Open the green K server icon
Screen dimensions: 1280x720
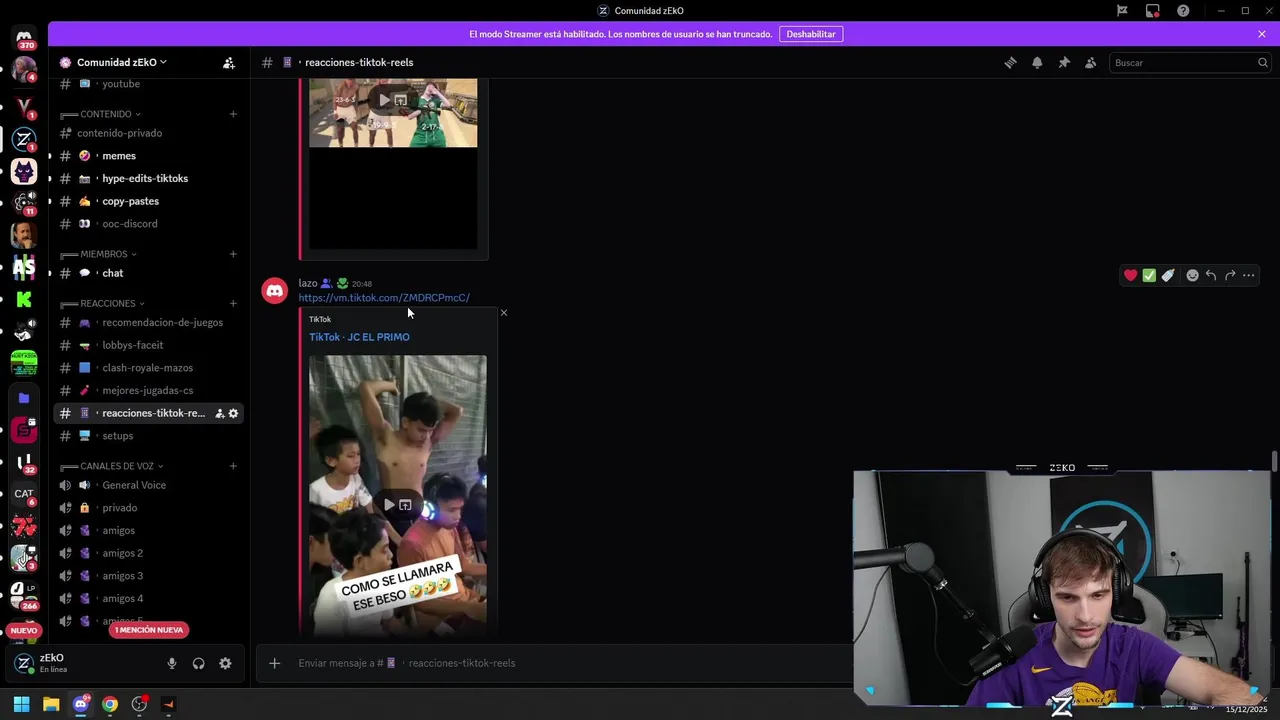[24, 299]
